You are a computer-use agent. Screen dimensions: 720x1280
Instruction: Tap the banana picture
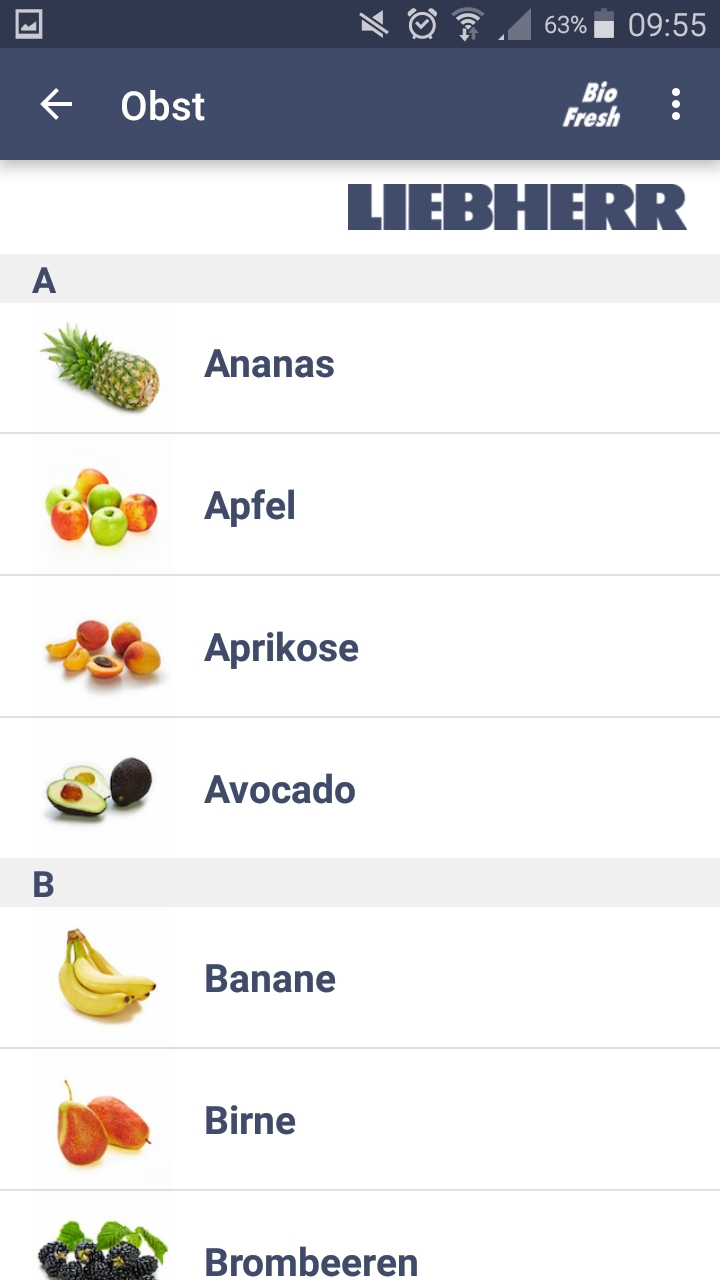[101, 977]
